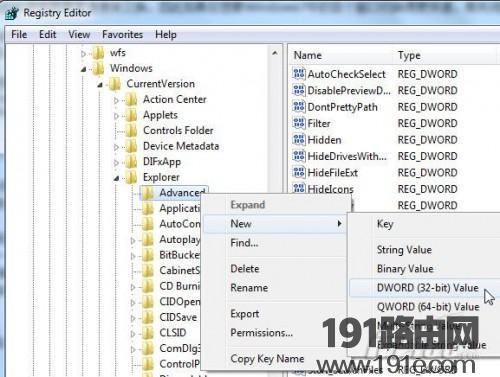Image resolution: width=500 pixels, height=377 pixels.
Task: Select the Controls Folder tree key label
Action: [x=178, y=131]
